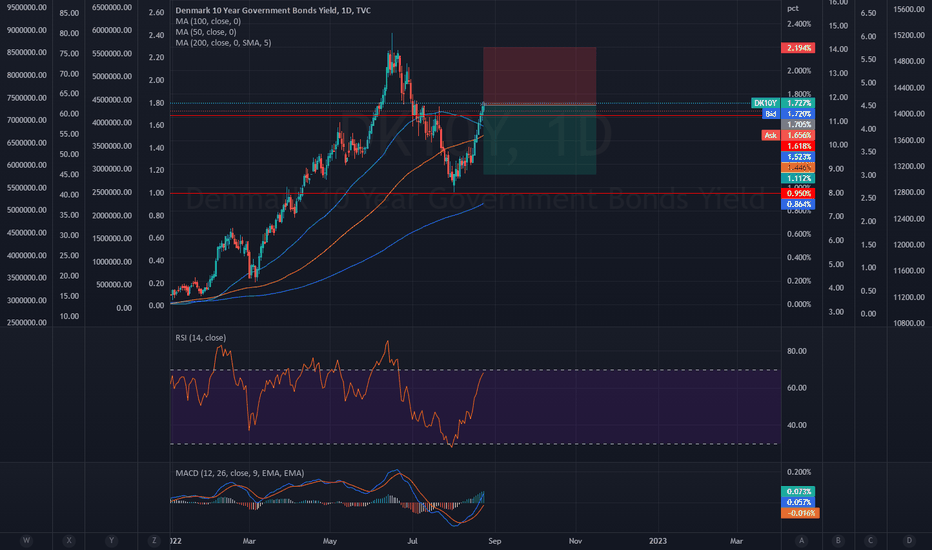Screen dimensions: 932x550
Task: Click the 40.00 level on RSI scale
Action: click(796, 425)
